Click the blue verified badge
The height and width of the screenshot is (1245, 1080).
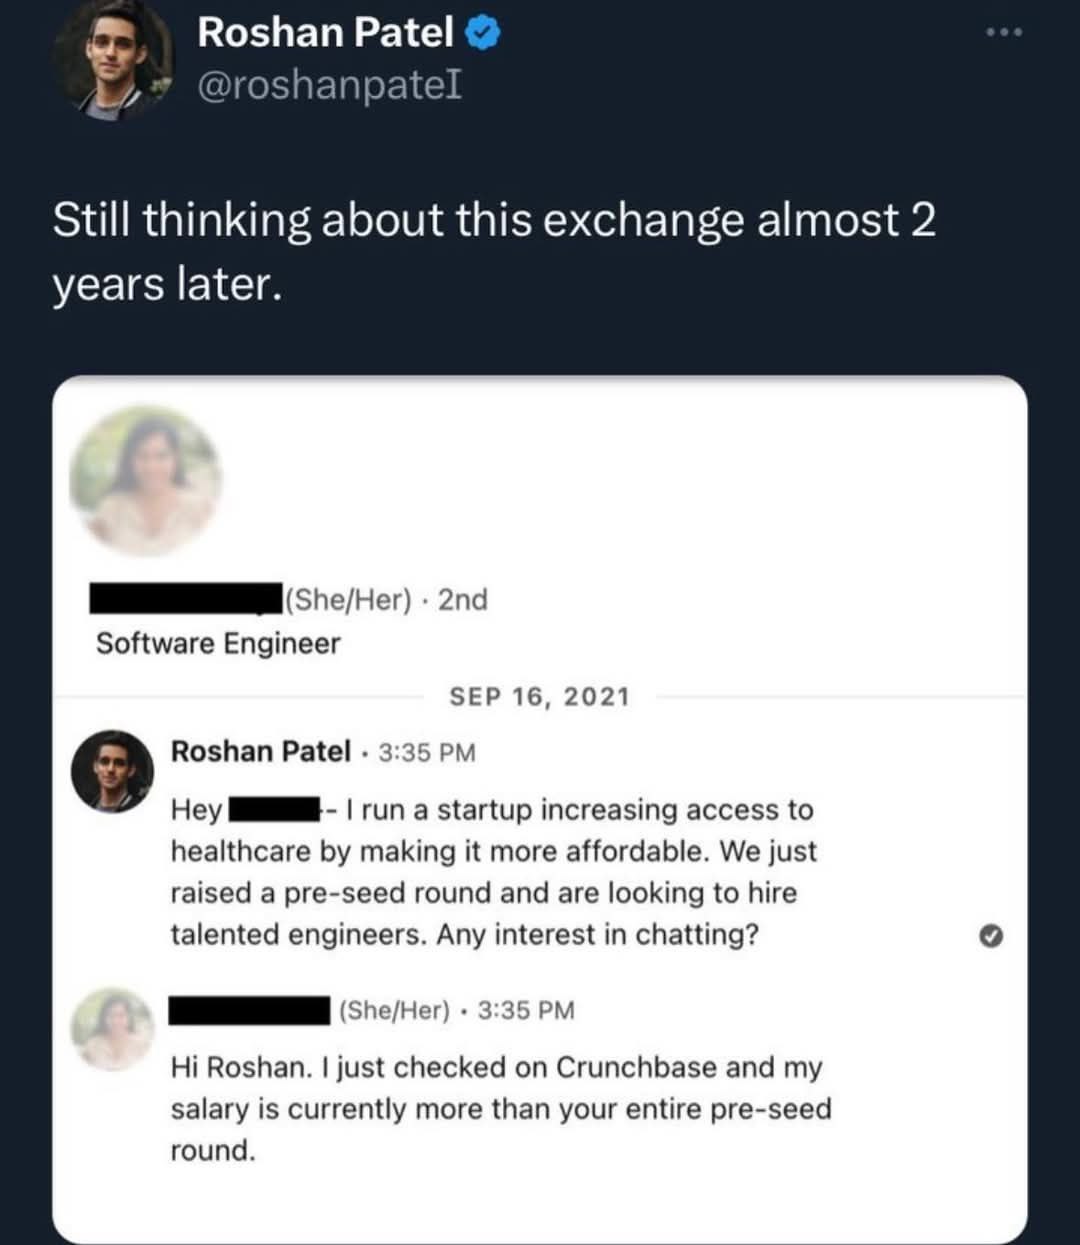pyautogui.click(x=484, y=34)
